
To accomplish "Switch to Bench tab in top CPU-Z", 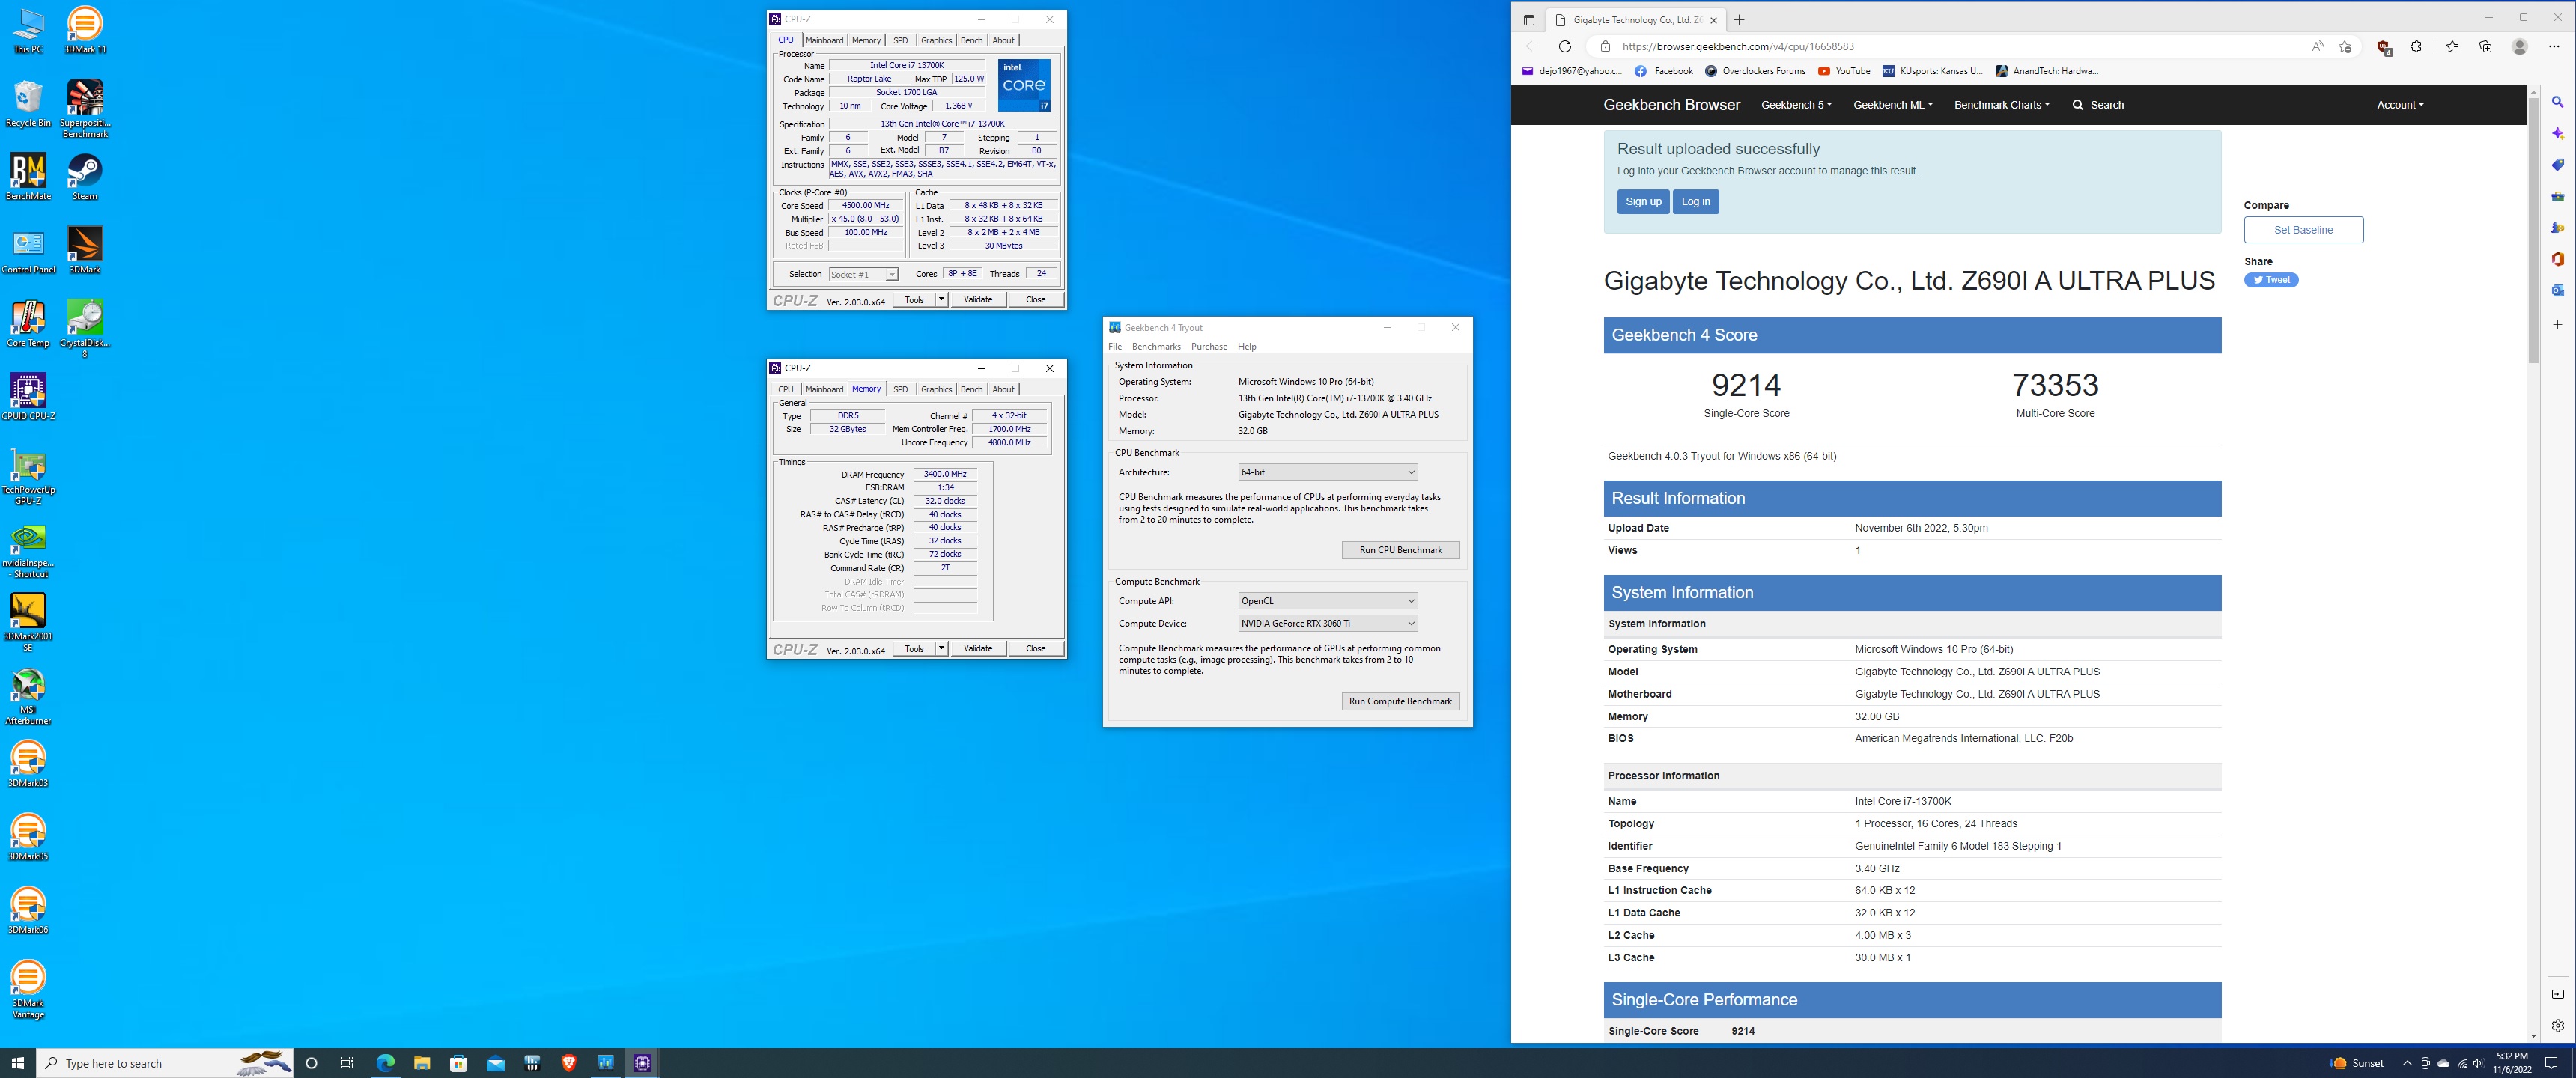I will 971,40.
